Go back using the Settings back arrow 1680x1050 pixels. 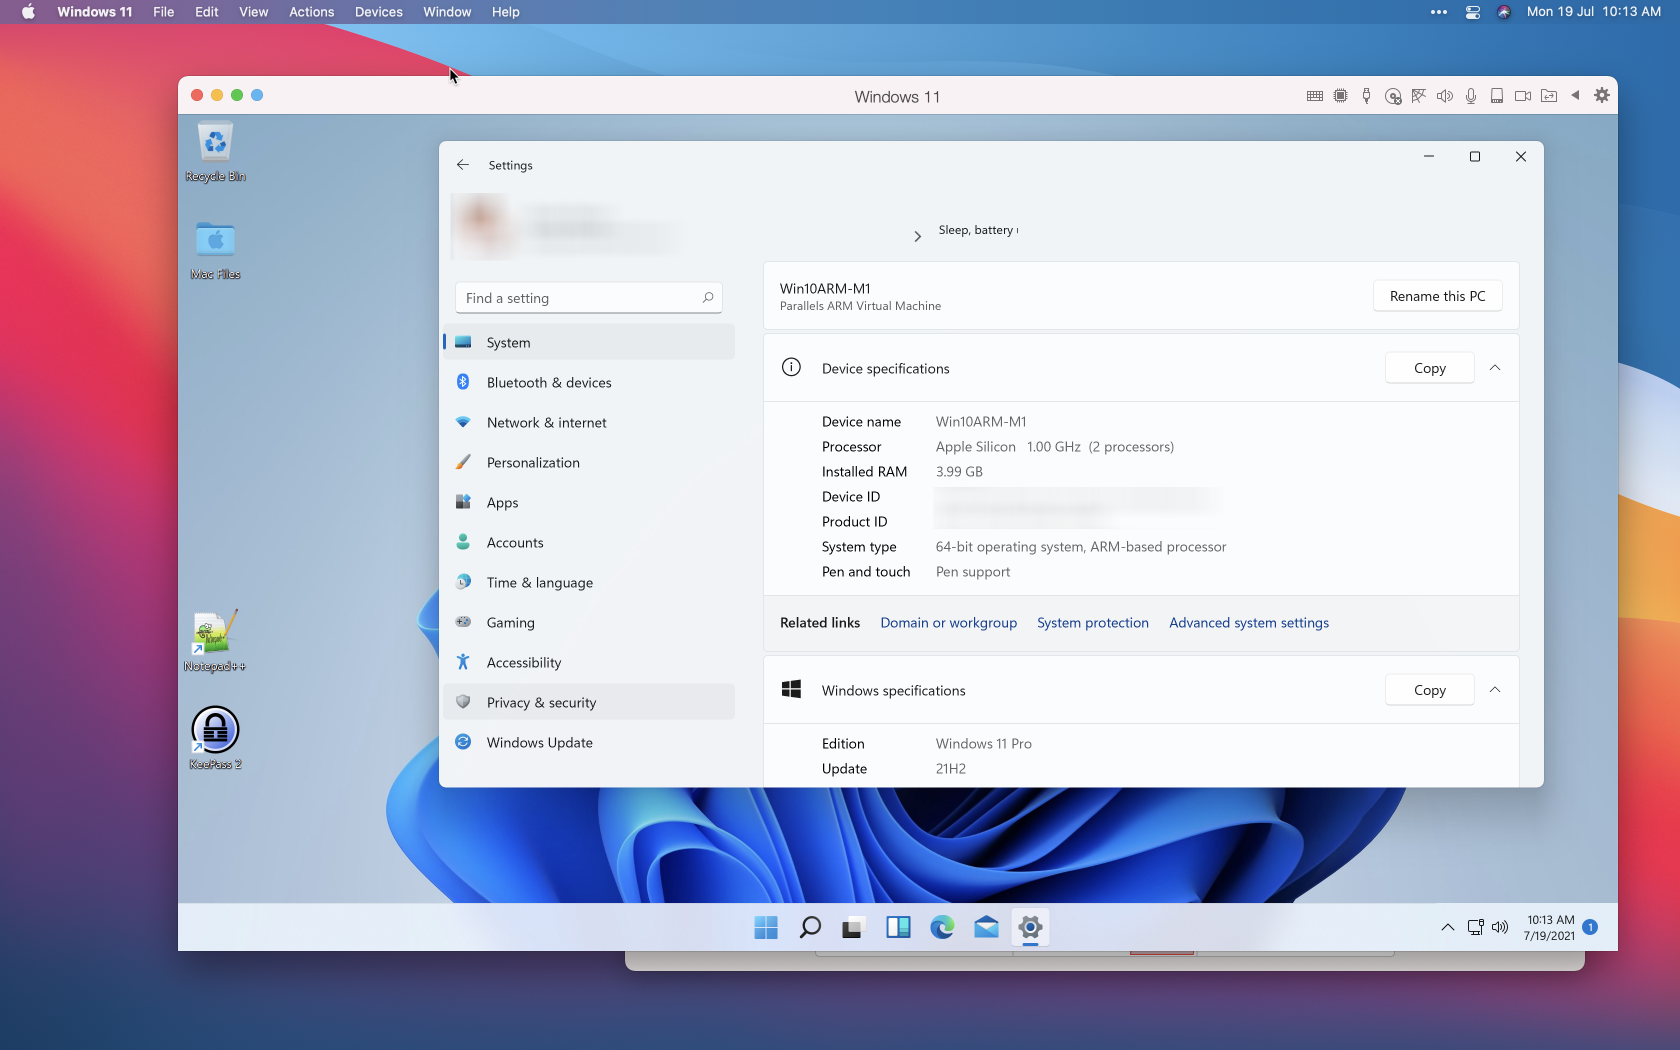point(462,165)
